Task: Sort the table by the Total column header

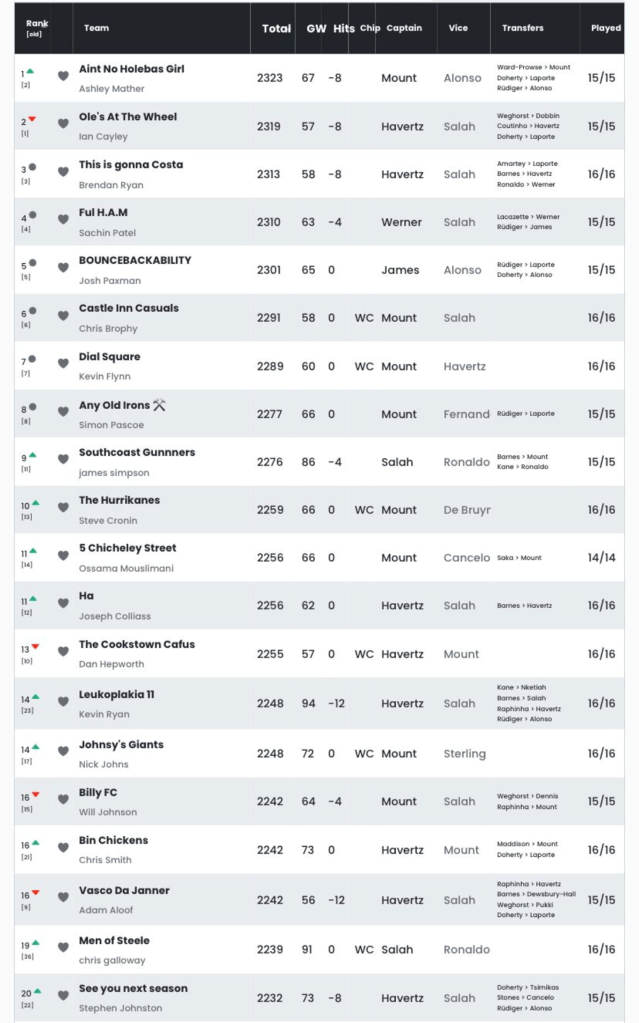Action: (x=276, y=28)
